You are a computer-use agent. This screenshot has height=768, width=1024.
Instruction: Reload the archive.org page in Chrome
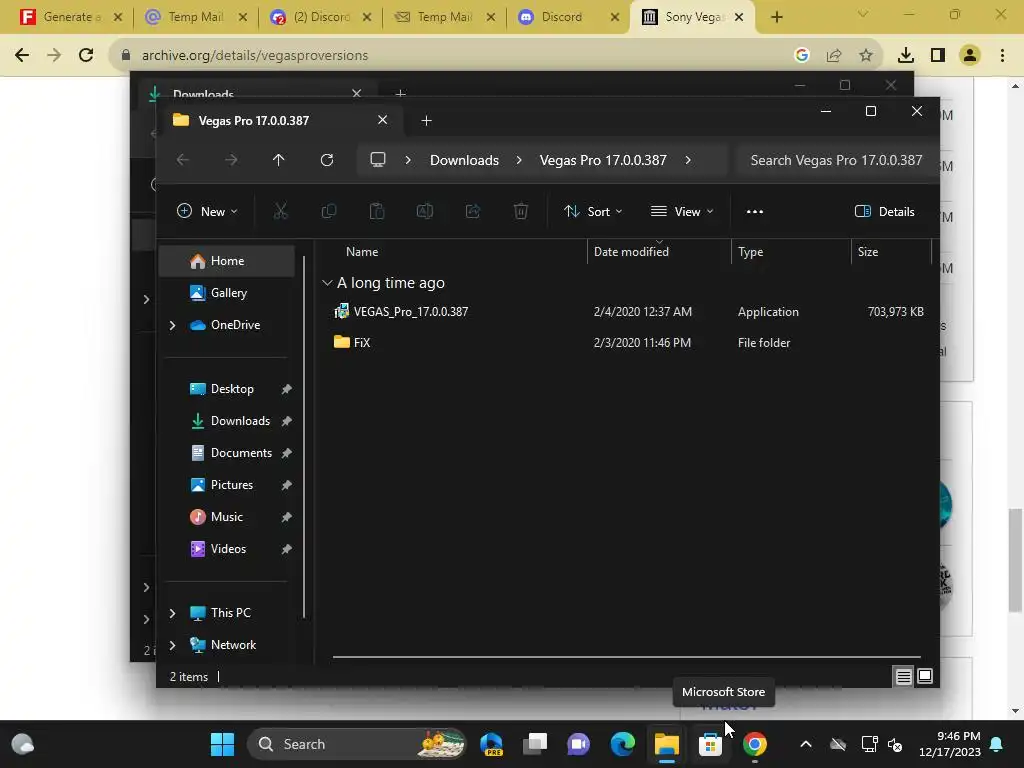pos(86,55)
